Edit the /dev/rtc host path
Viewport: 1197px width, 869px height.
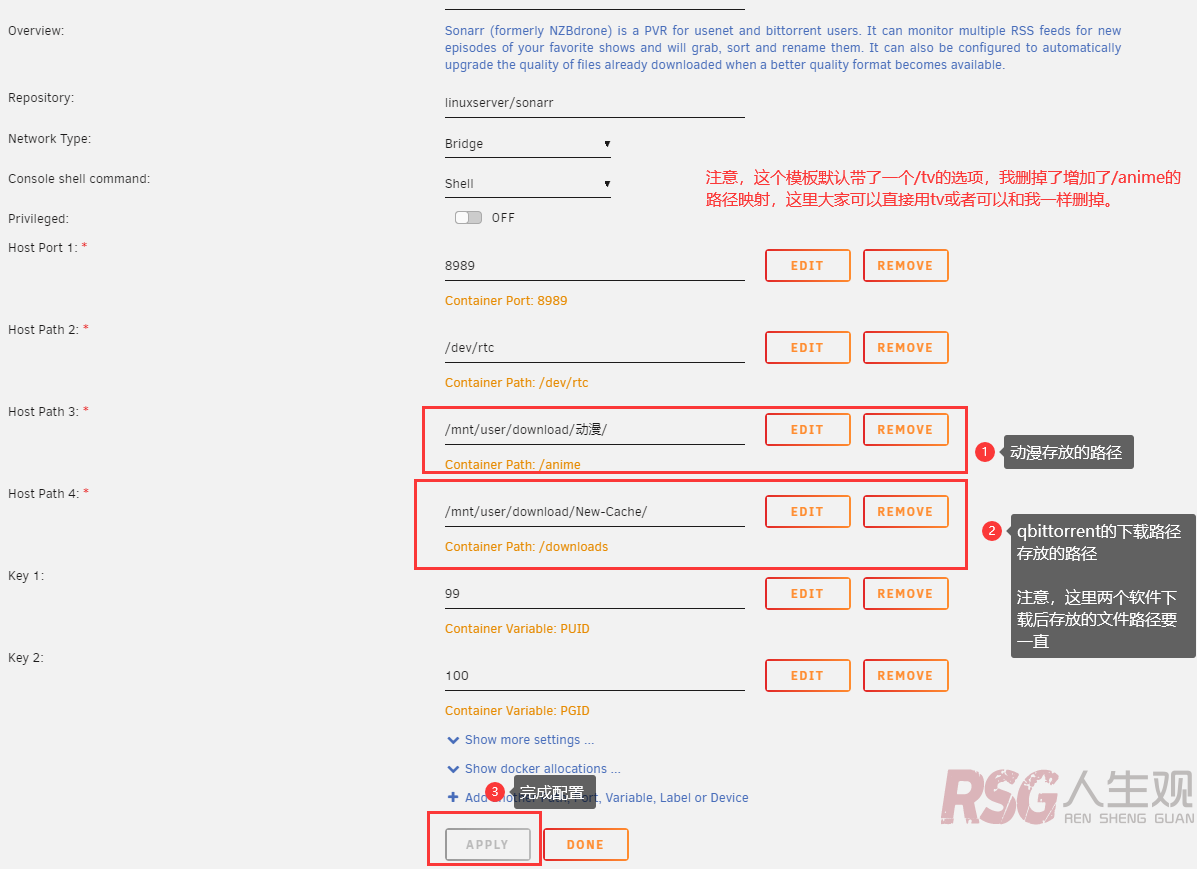pyautogui.click(x=808, y=347)
